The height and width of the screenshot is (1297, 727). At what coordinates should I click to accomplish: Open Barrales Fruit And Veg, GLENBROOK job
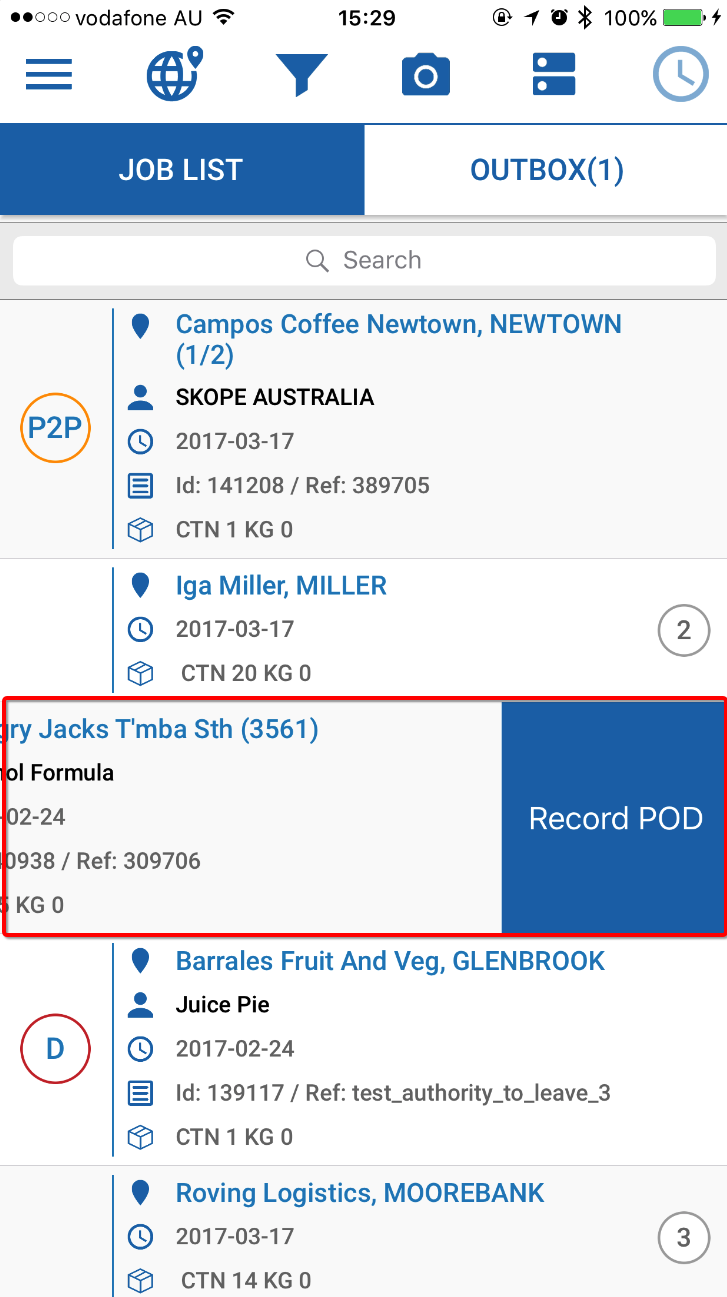[390, 962]
